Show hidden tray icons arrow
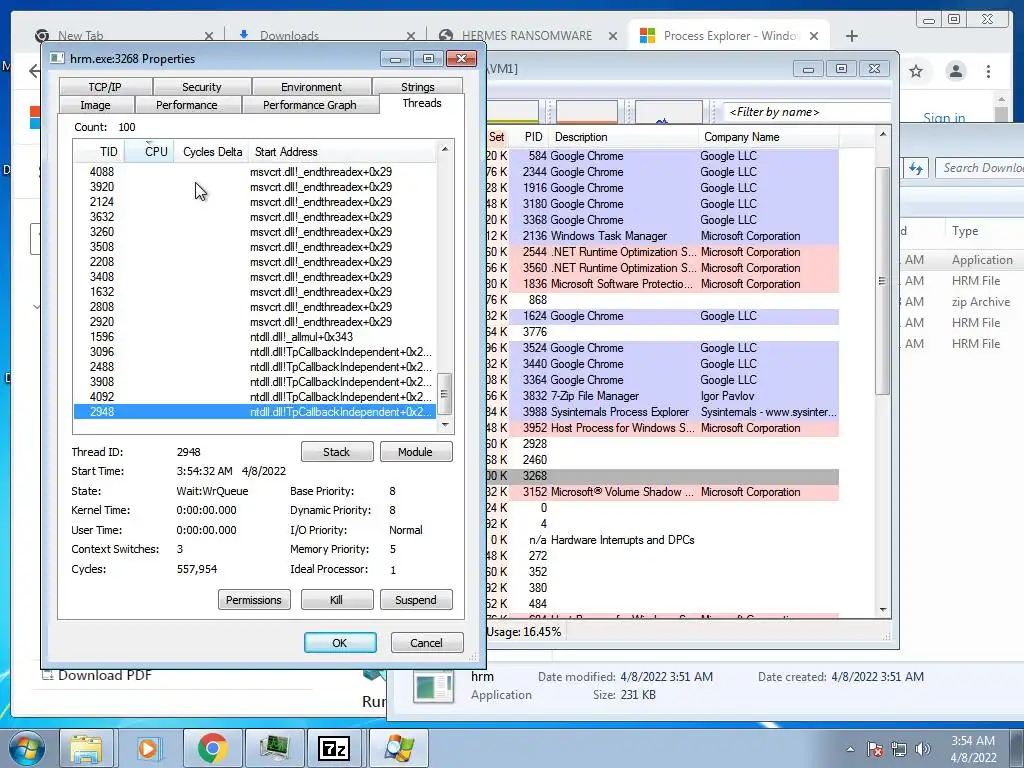The width and height of the screenshot is (1024, 768). [x=850, y=749]
